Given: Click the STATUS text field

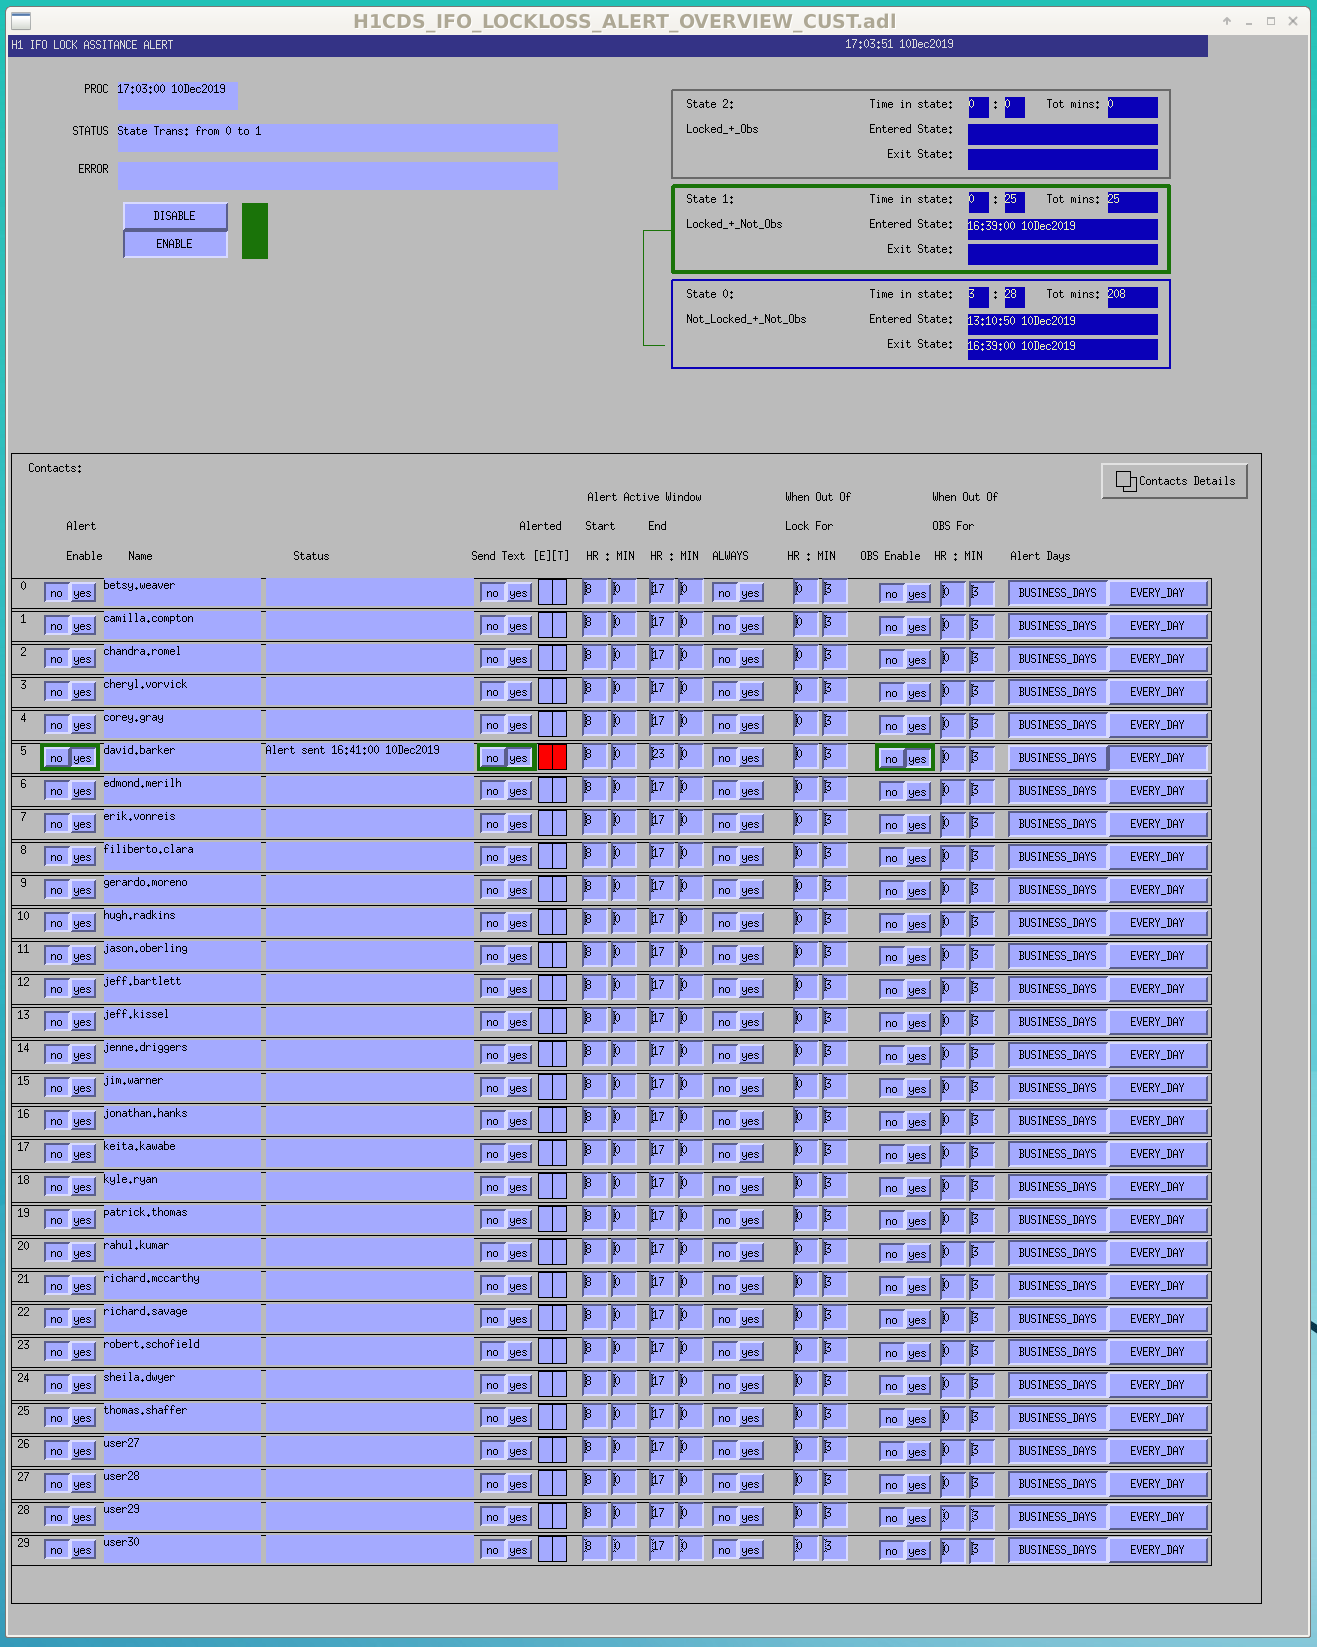Looking at the screenshot, I should [x=337, y=138].
